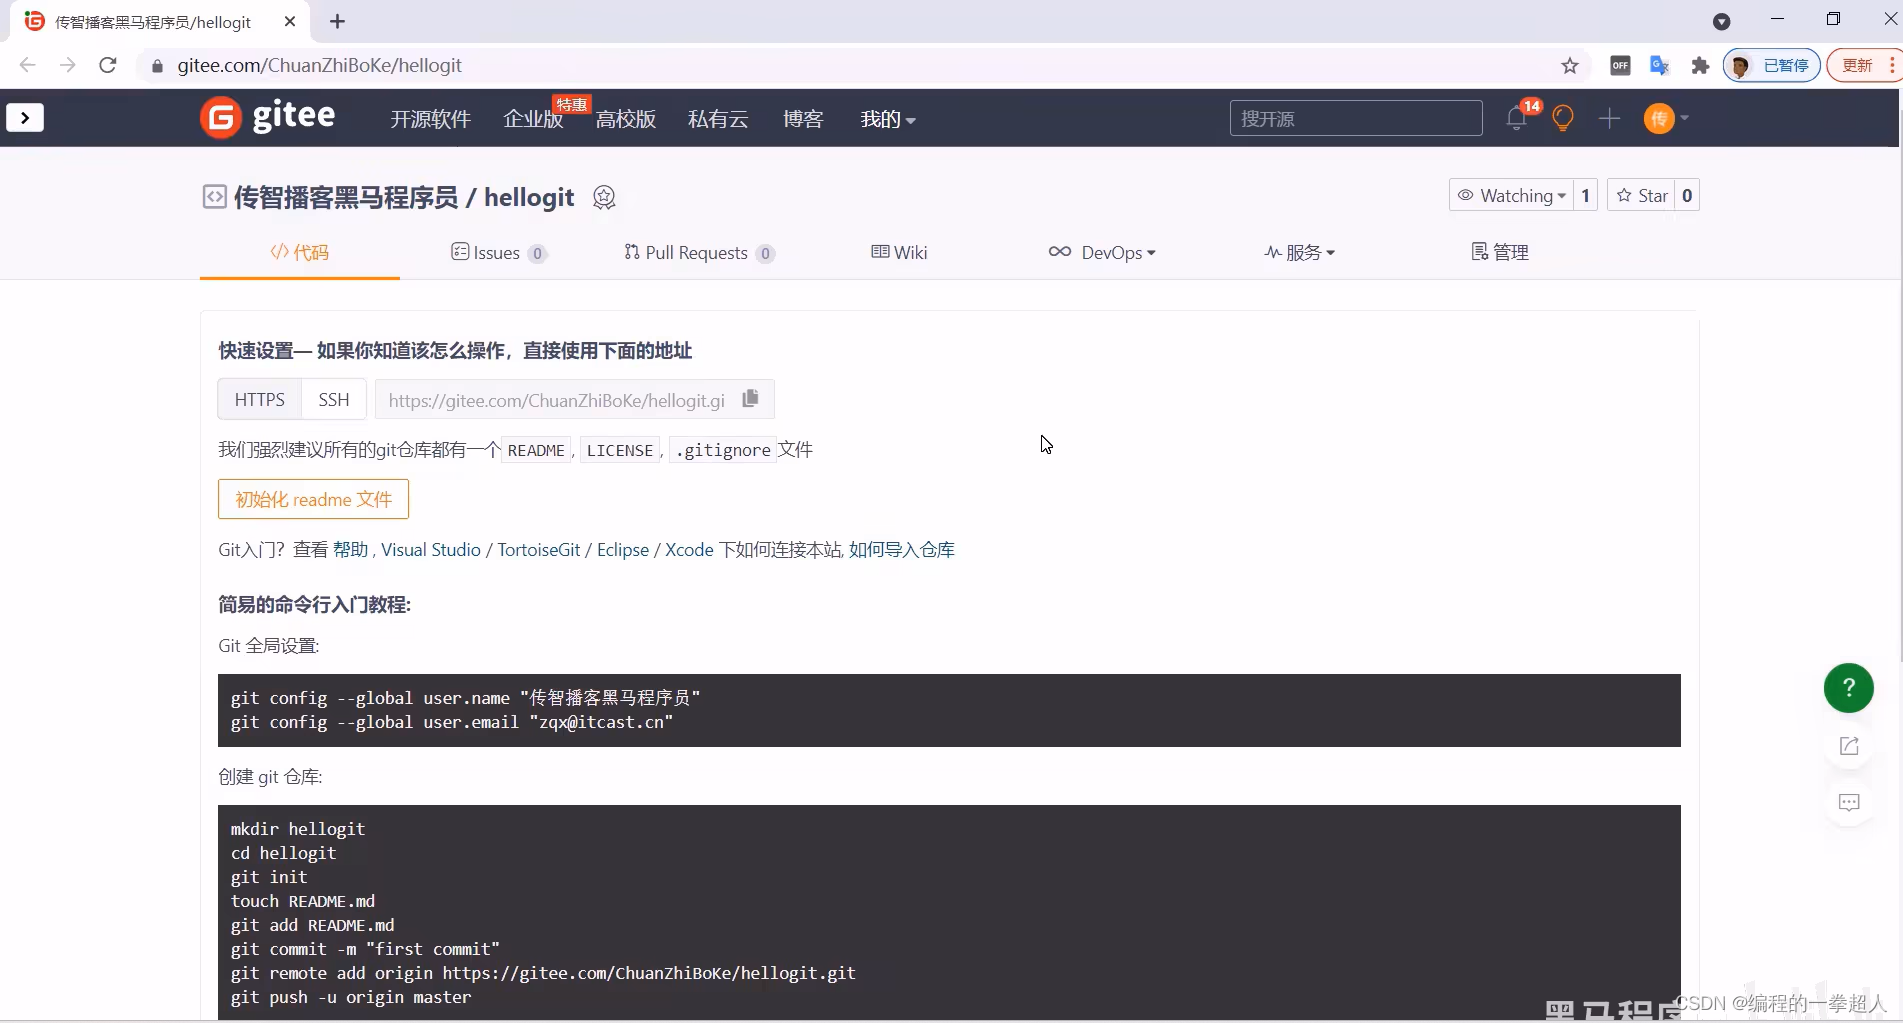Open 博客 in the top navigation

803,119
